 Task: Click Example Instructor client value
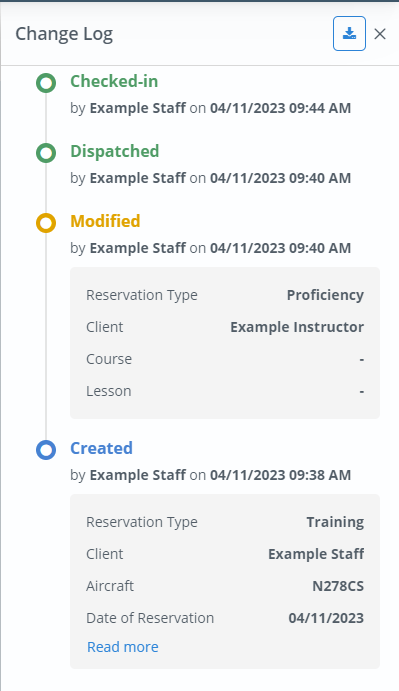[x=297, y=327]
